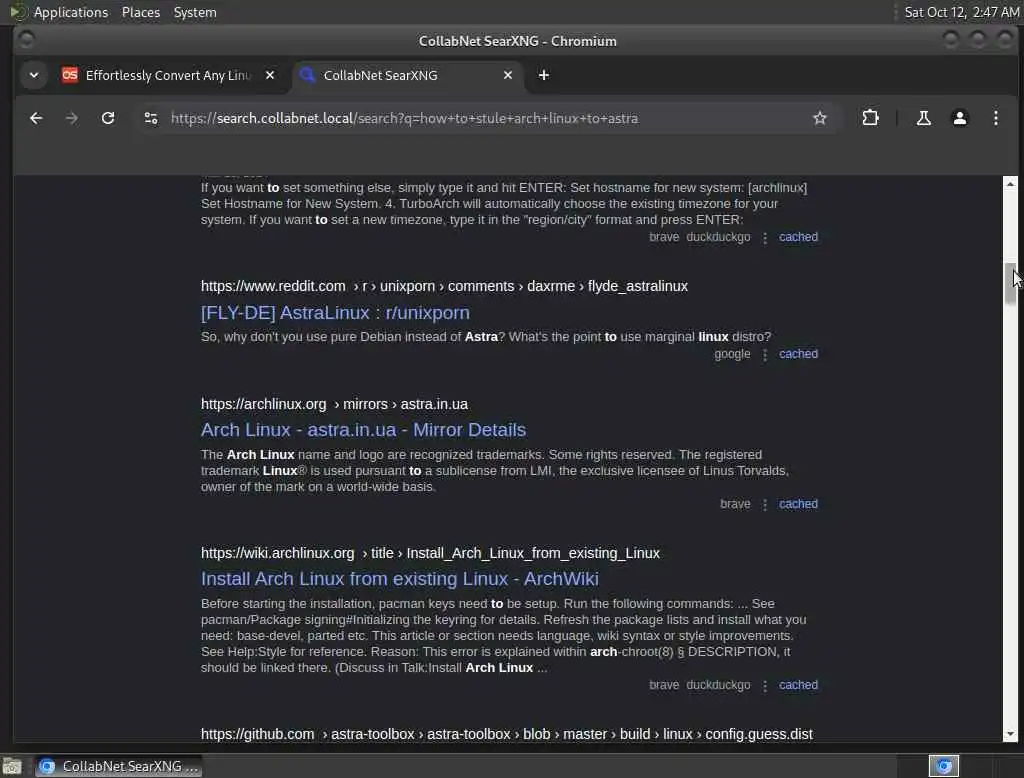The image size is (1024, 778).
Task: Click scrollbar down arrow
Action: click(1010, 734)
